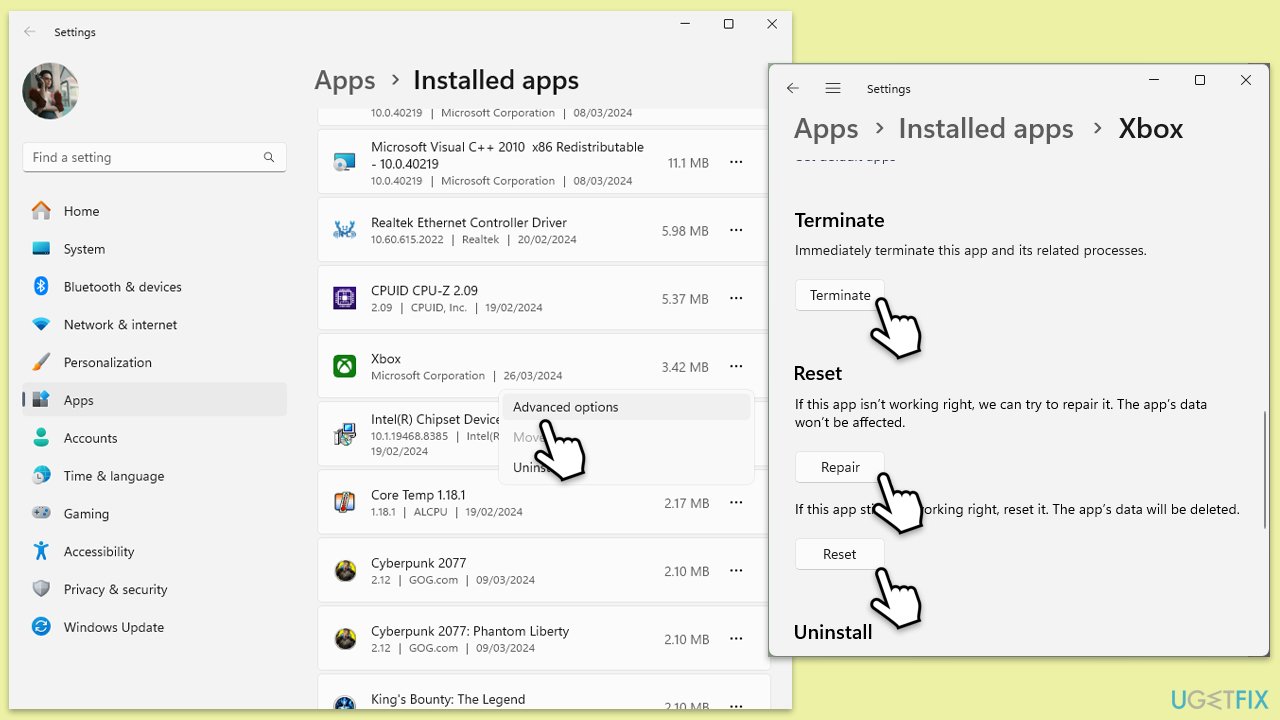
Task: Select Advanced options in context menu
Action: click(x=566, y=407)
